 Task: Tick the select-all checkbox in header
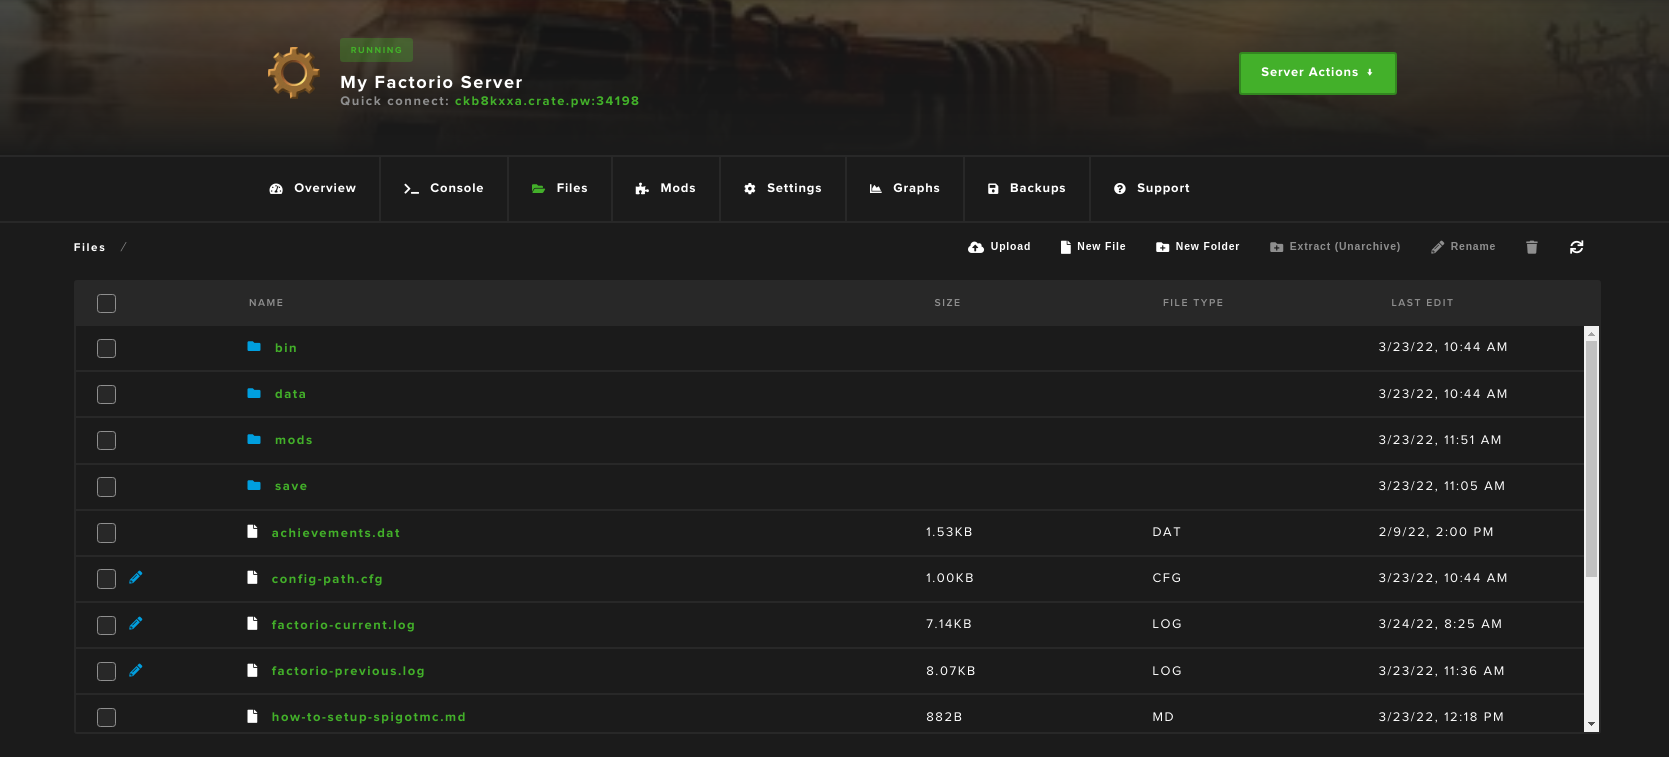(106, 303)
